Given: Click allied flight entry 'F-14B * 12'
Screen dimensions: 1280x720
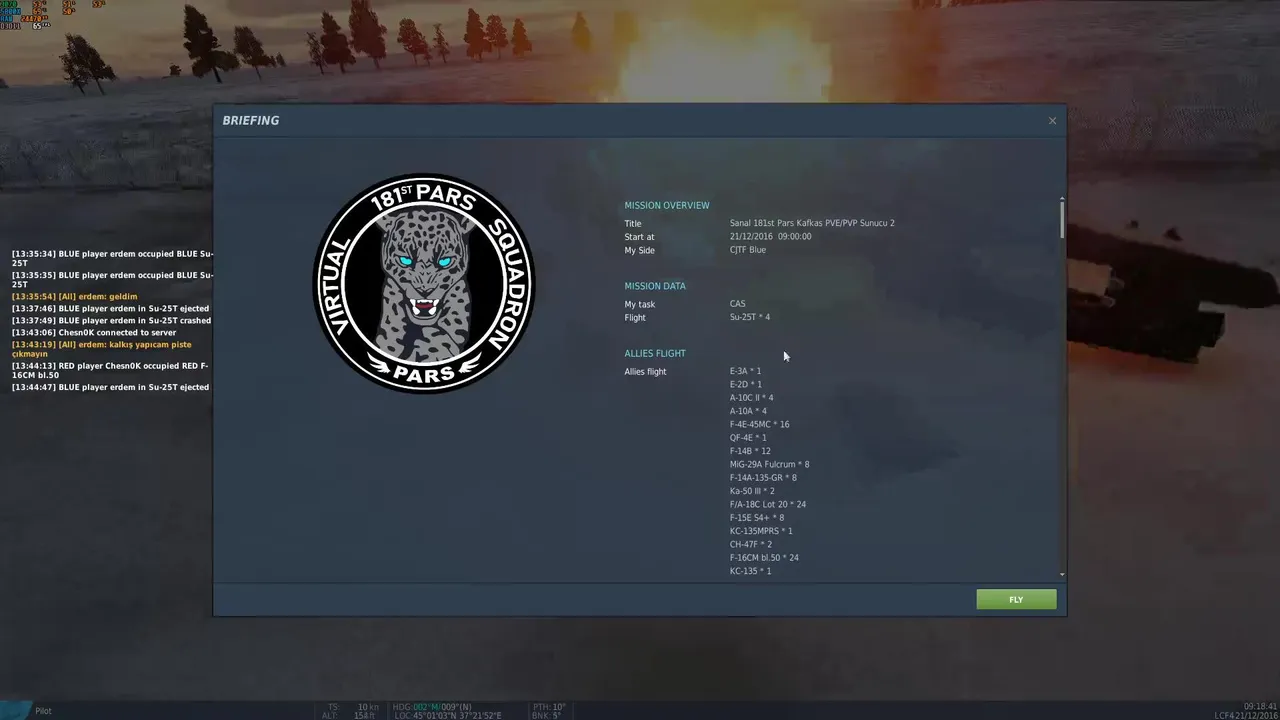Looking at the screenshot, I should [750, 451].
